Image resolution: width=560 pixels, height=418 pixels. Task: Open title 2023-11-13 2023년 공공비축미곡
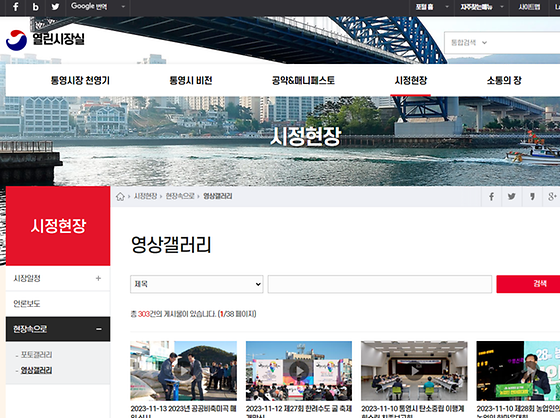183,412
